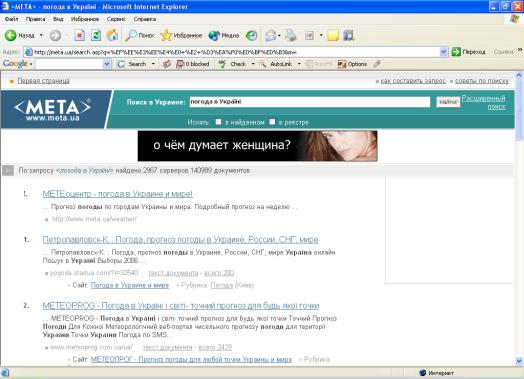Click the Back (Назад) arrow icon
Image resolution: width=524 pixels, height=379 pixels.
click(10, 35)
